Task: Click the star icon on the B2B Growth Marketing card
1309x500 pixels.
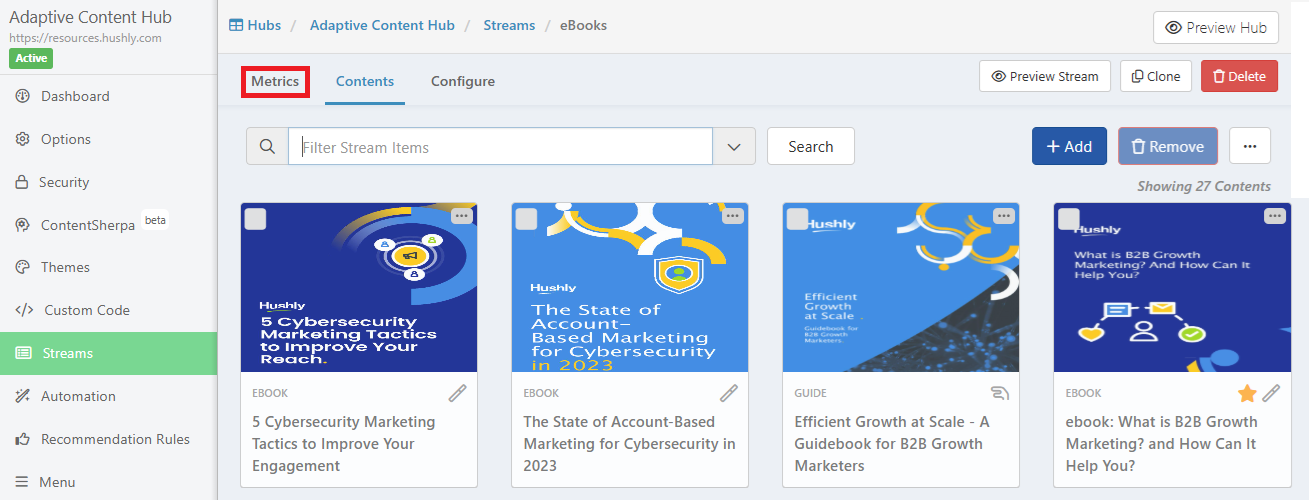Action: pyautogui.click(x=1247, y=393)
